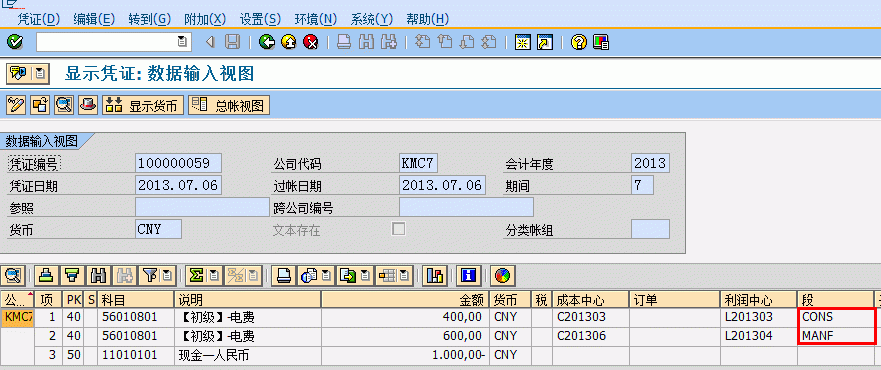
Task: Click the empty 参照 field
Action: 202,207
